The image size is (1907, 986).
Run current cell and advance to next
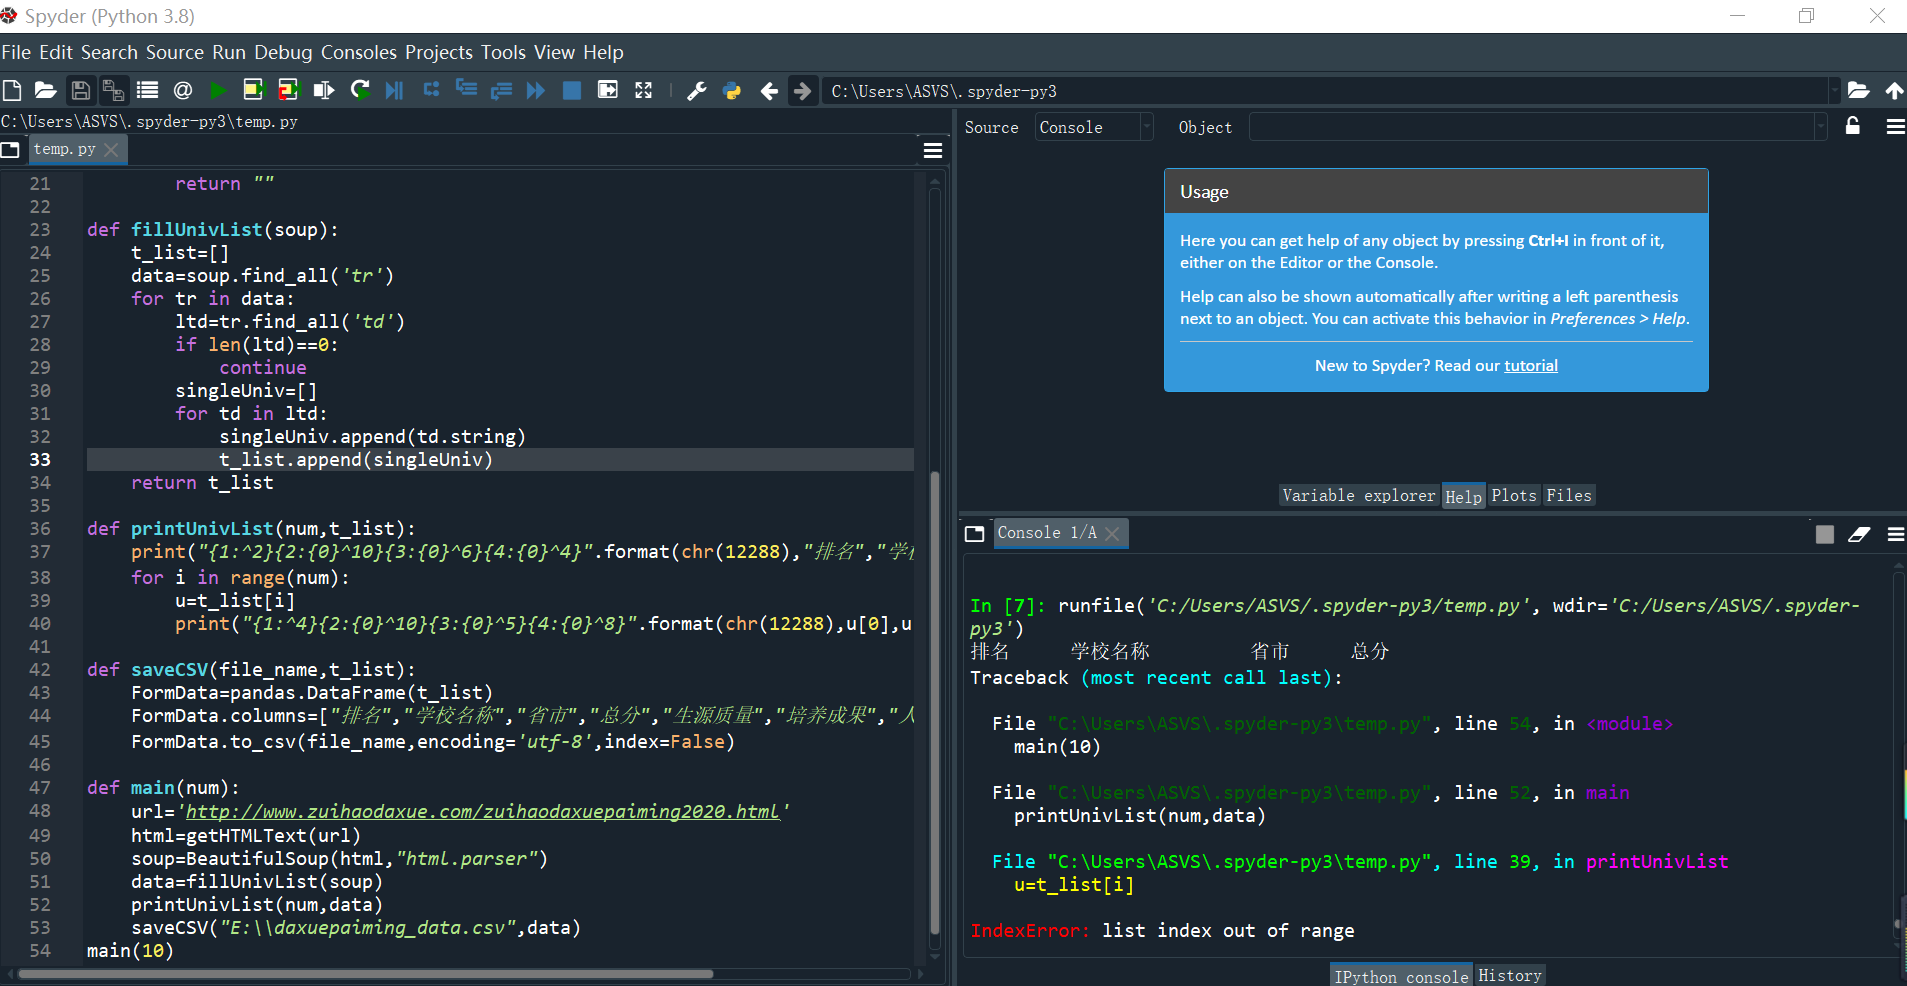(x=289, y=91)
